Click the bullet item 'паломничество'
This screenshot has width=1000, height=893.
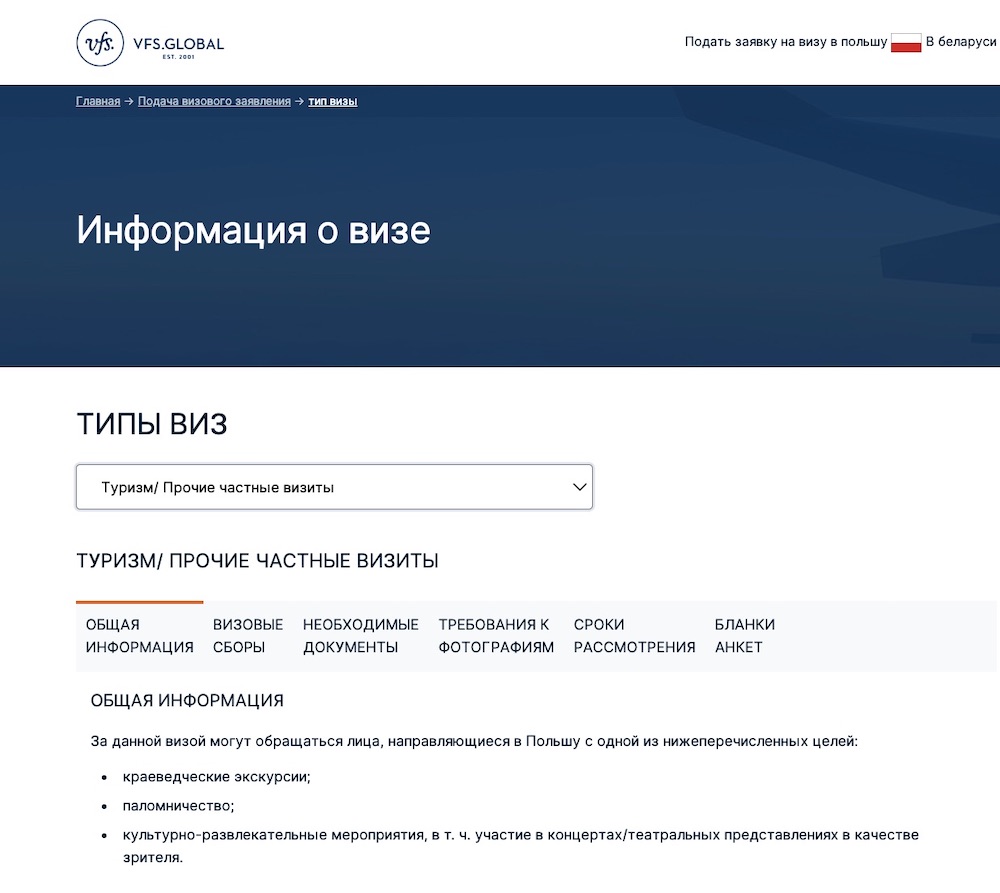point(179,805)
